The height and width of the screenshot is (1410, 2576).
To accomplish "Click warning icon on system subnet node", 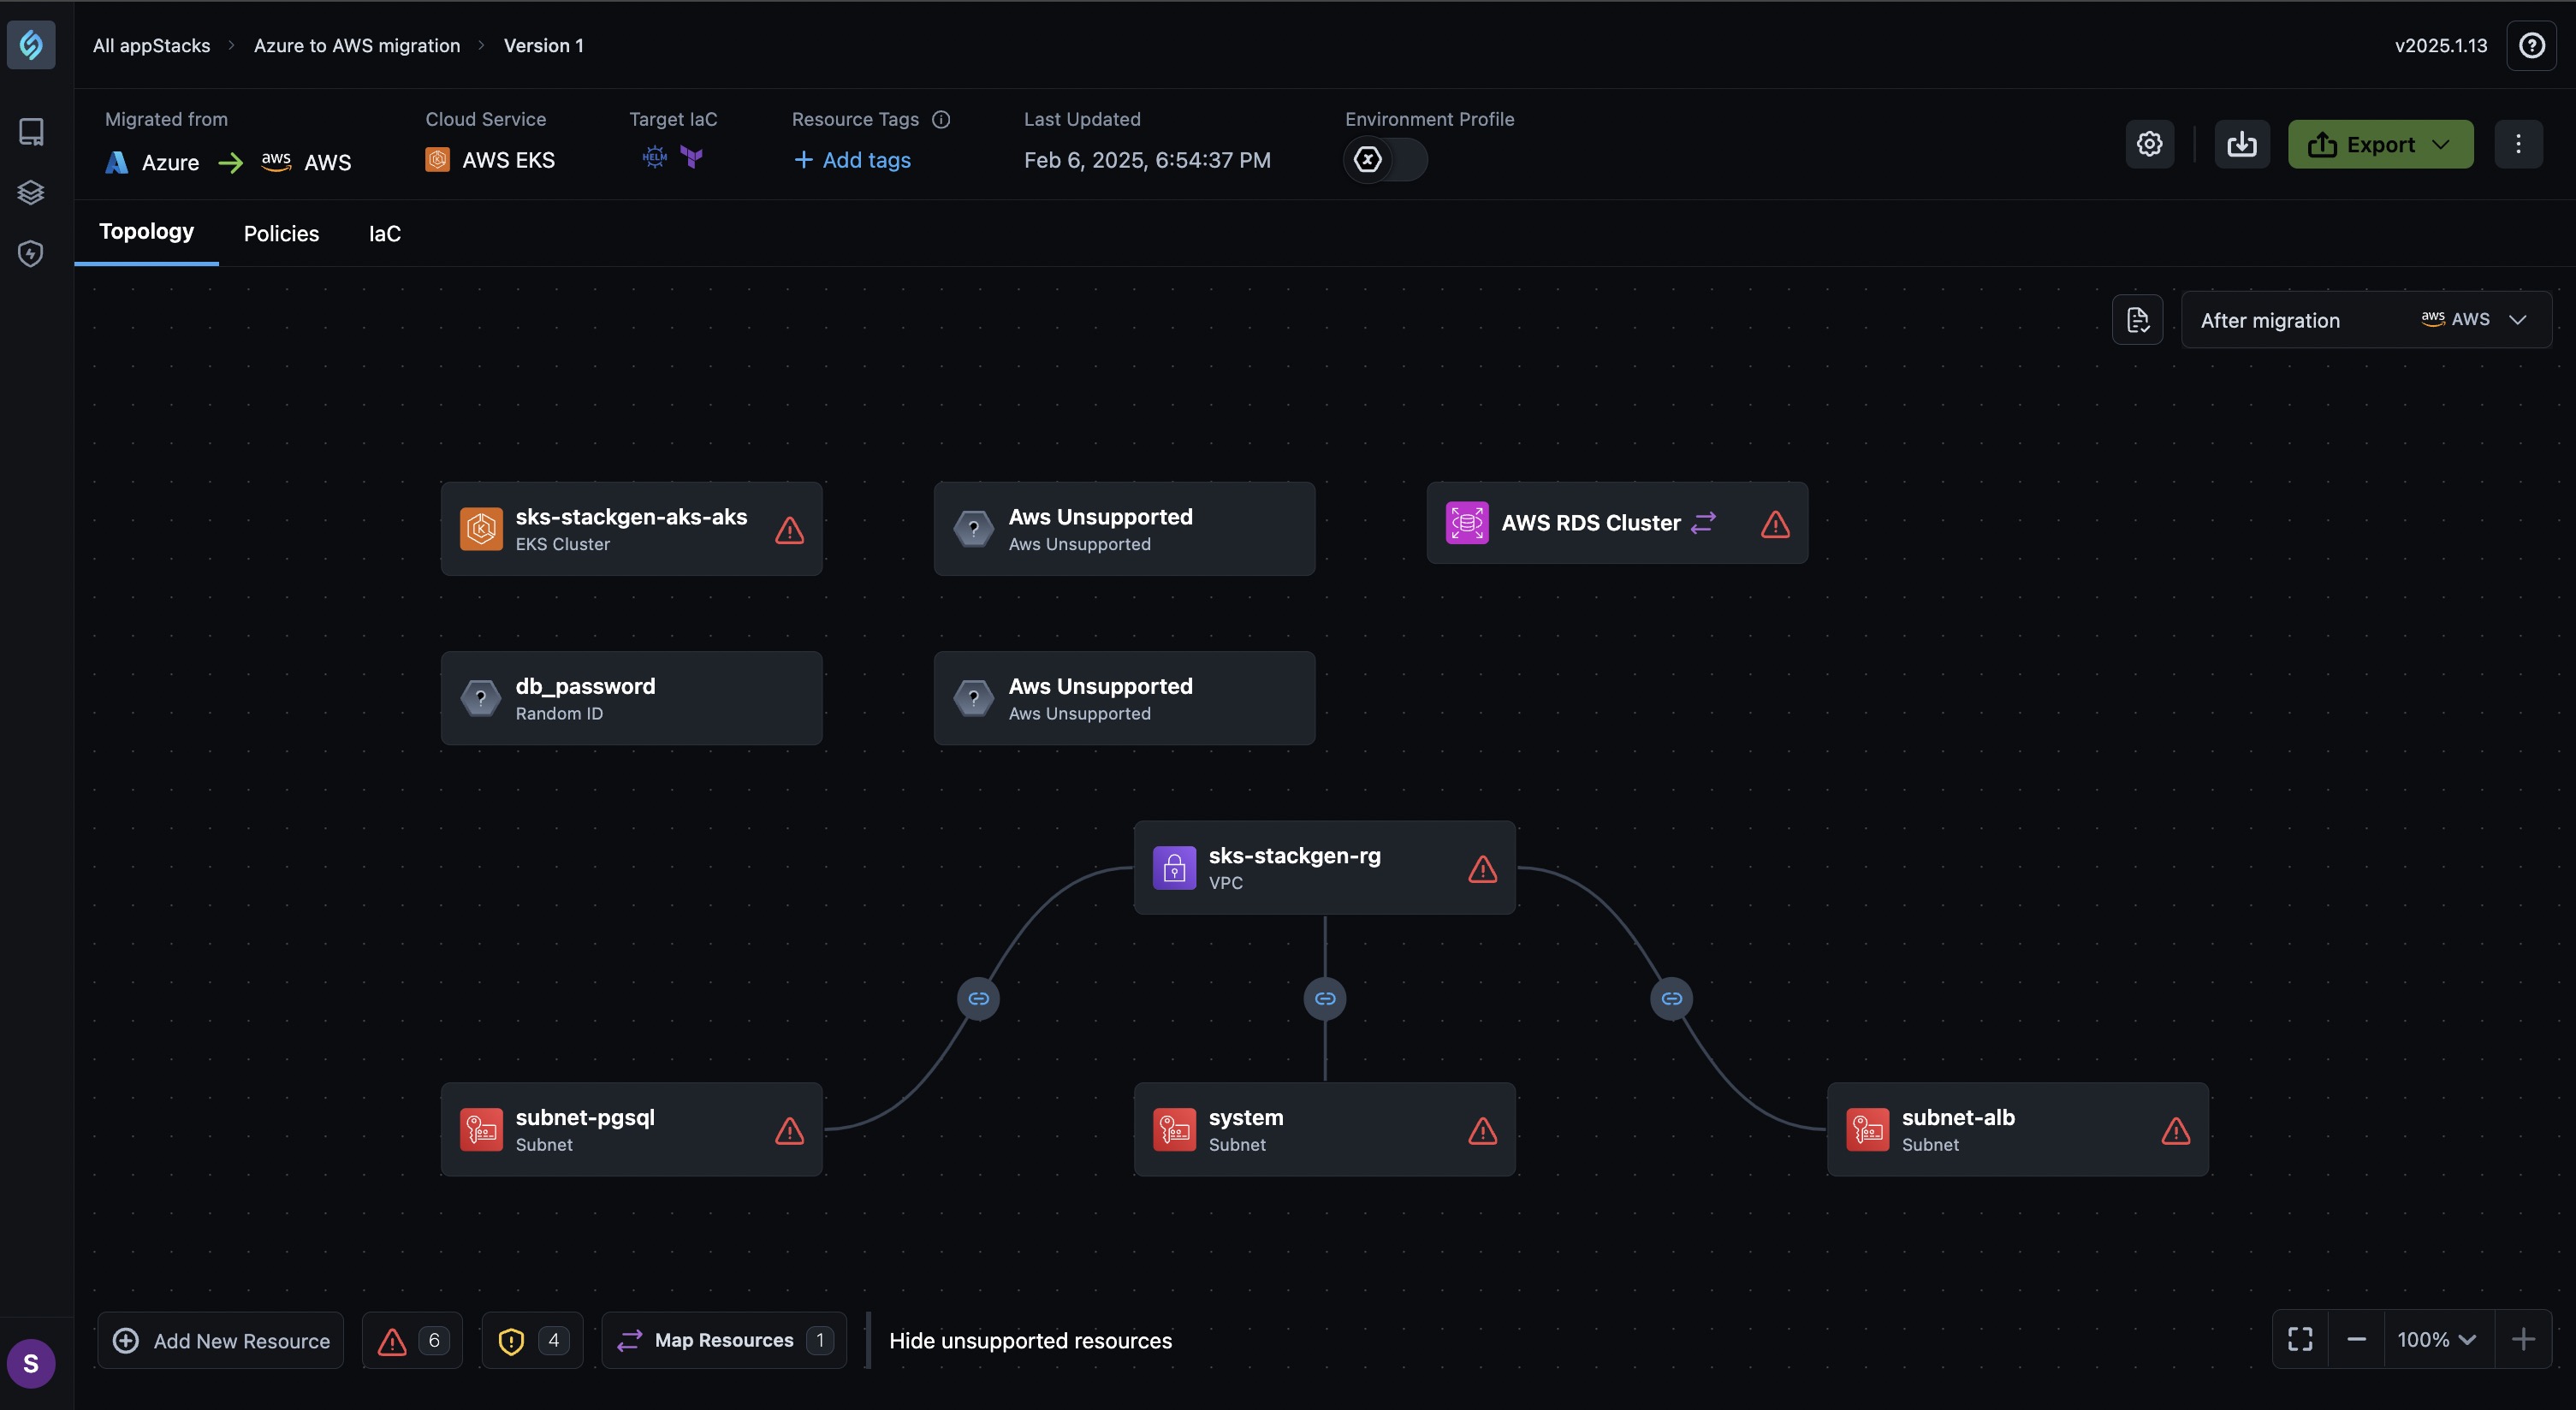I will [x=1482, y=1130].
